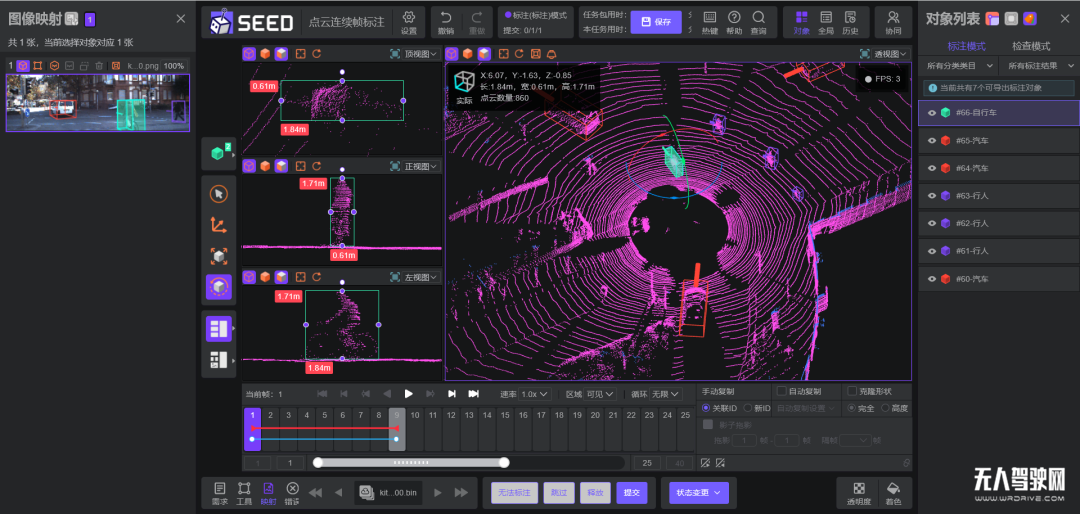Switch to the 全局 view tab
This screenshot has height=514, width=1080.
tap(825, 22)
